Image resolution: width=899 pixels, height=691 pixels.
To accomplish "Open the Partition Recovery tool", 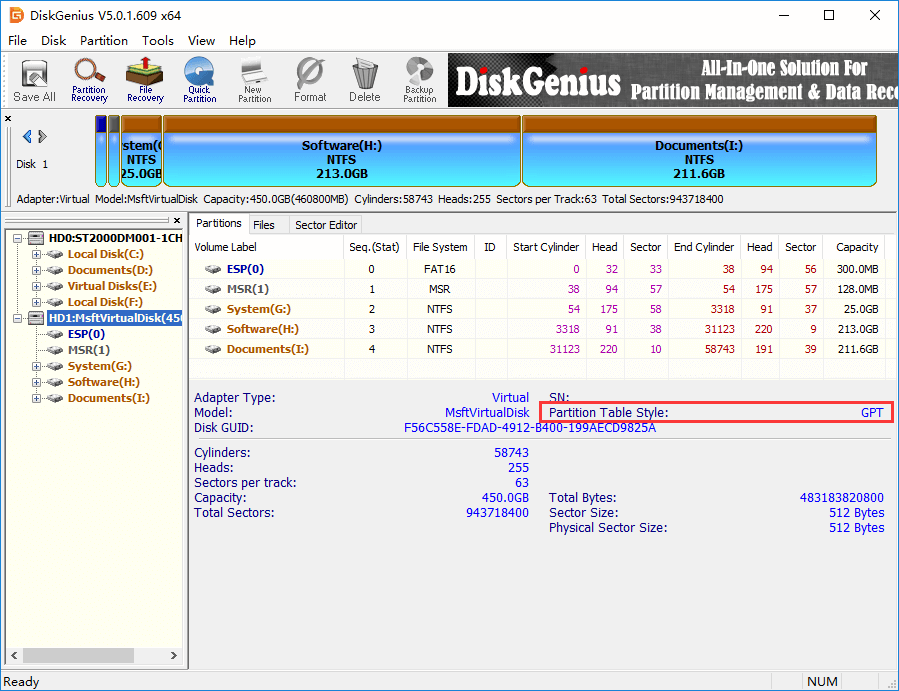I will point(89,80).
